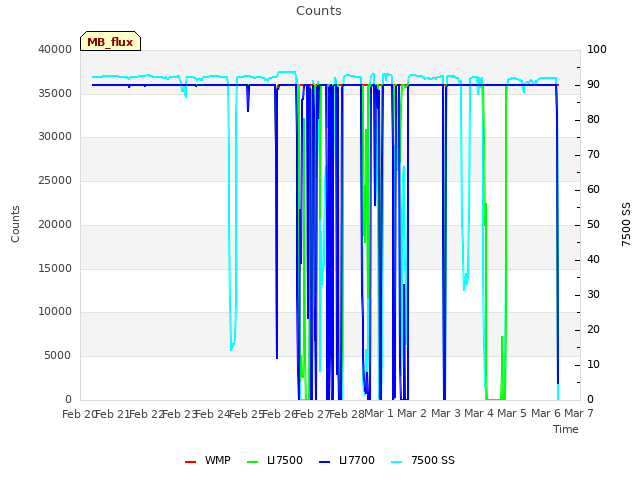Viewport: 640px width, 480px height.
Task: Click the 25000 tick on left axis
Action: tap(55, 180)
